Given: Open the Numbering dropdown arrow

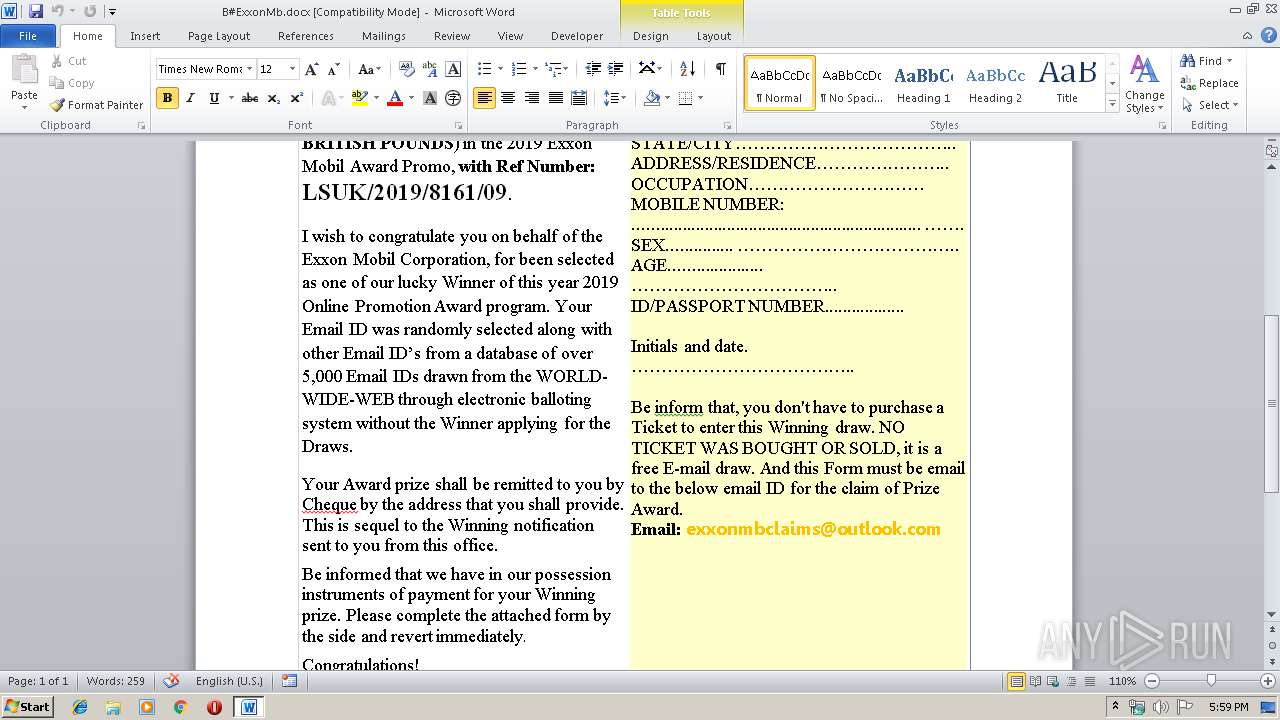Looking at the screenshot, I should [x=535, y=69].
